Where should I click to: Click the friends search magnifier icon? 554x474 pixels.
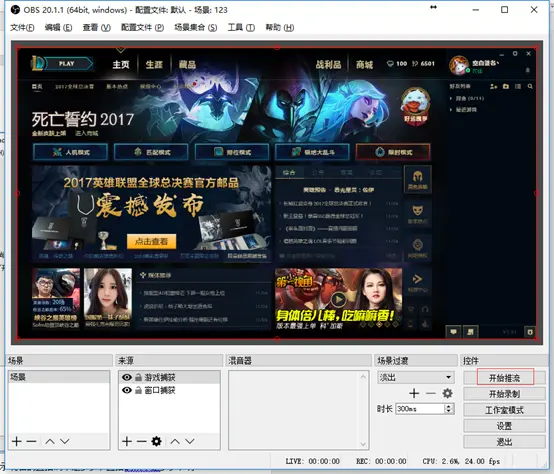click(x=530, y=86)
